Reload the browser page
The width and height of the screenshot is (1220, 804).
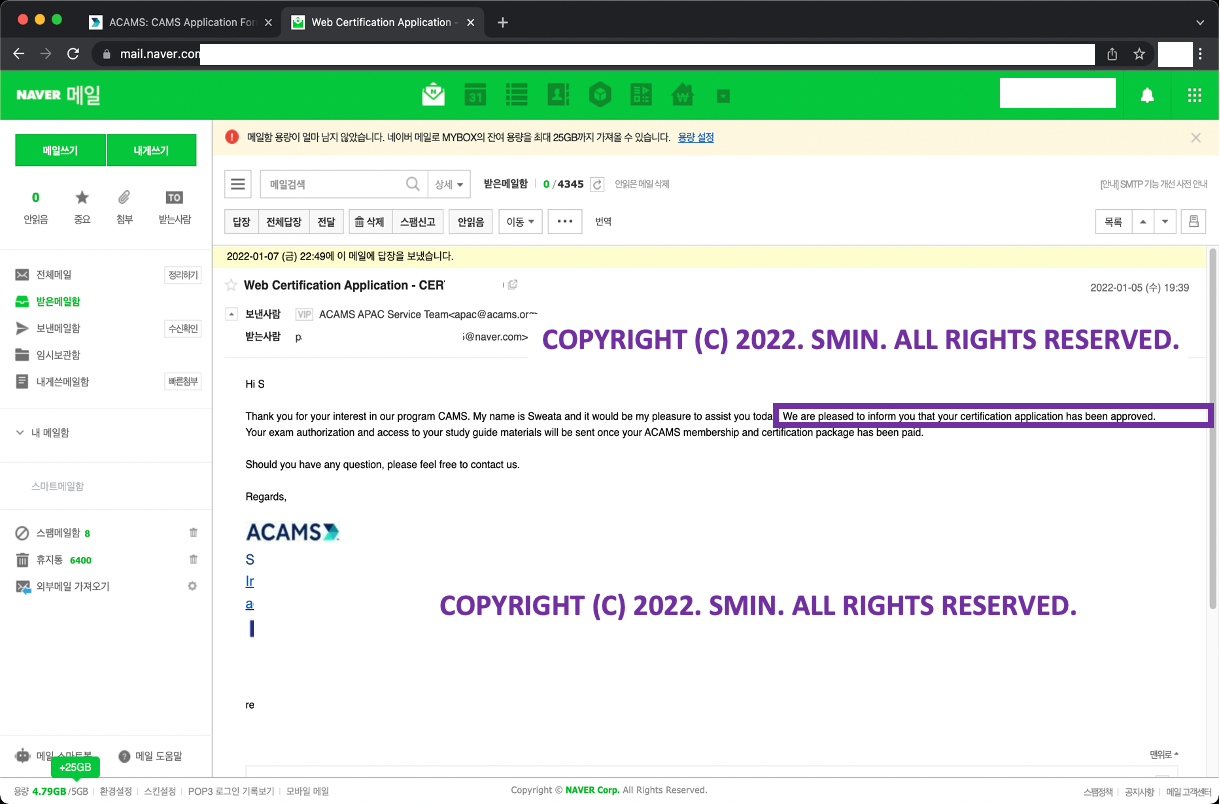pyautogui.click(x=73, y=54)
